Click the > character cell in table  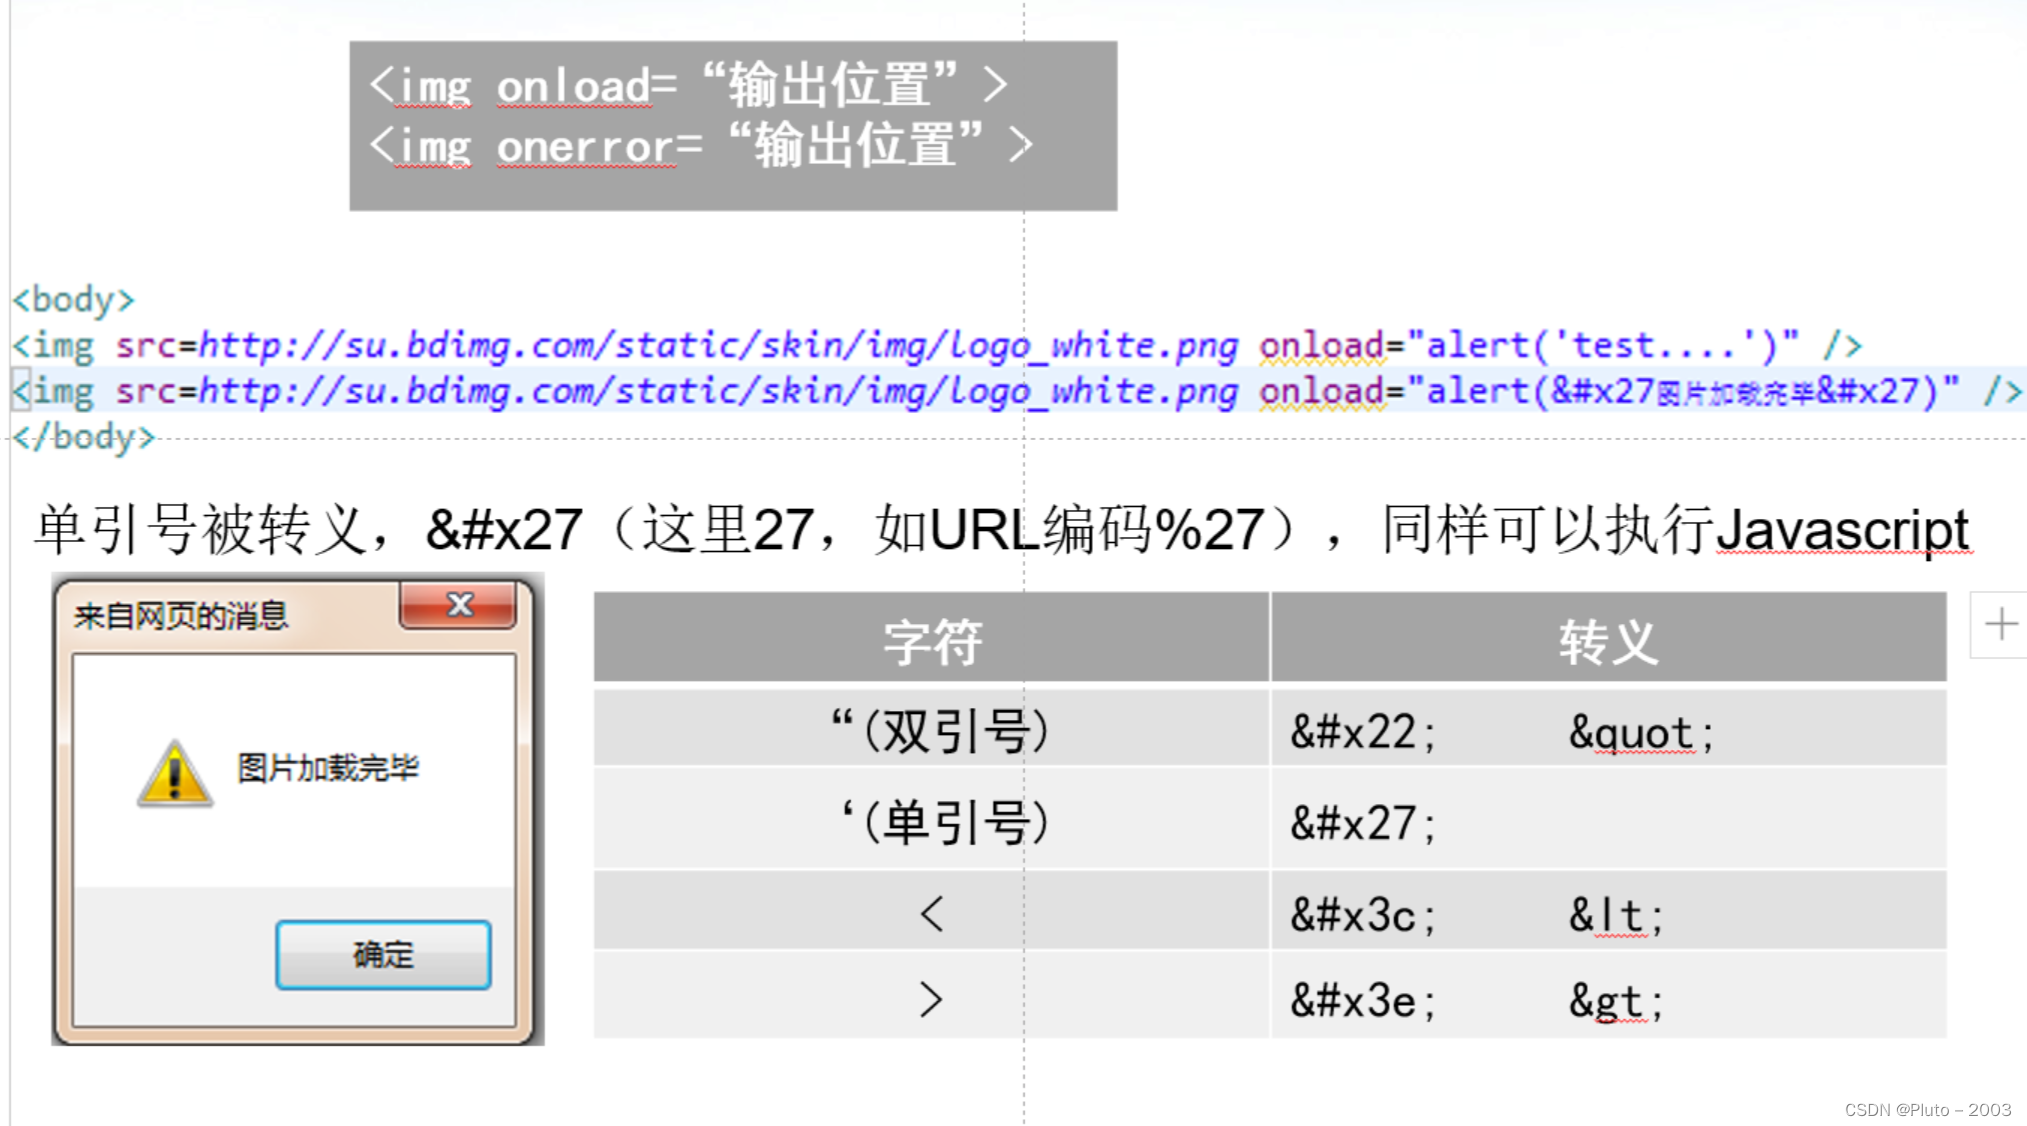931,997
